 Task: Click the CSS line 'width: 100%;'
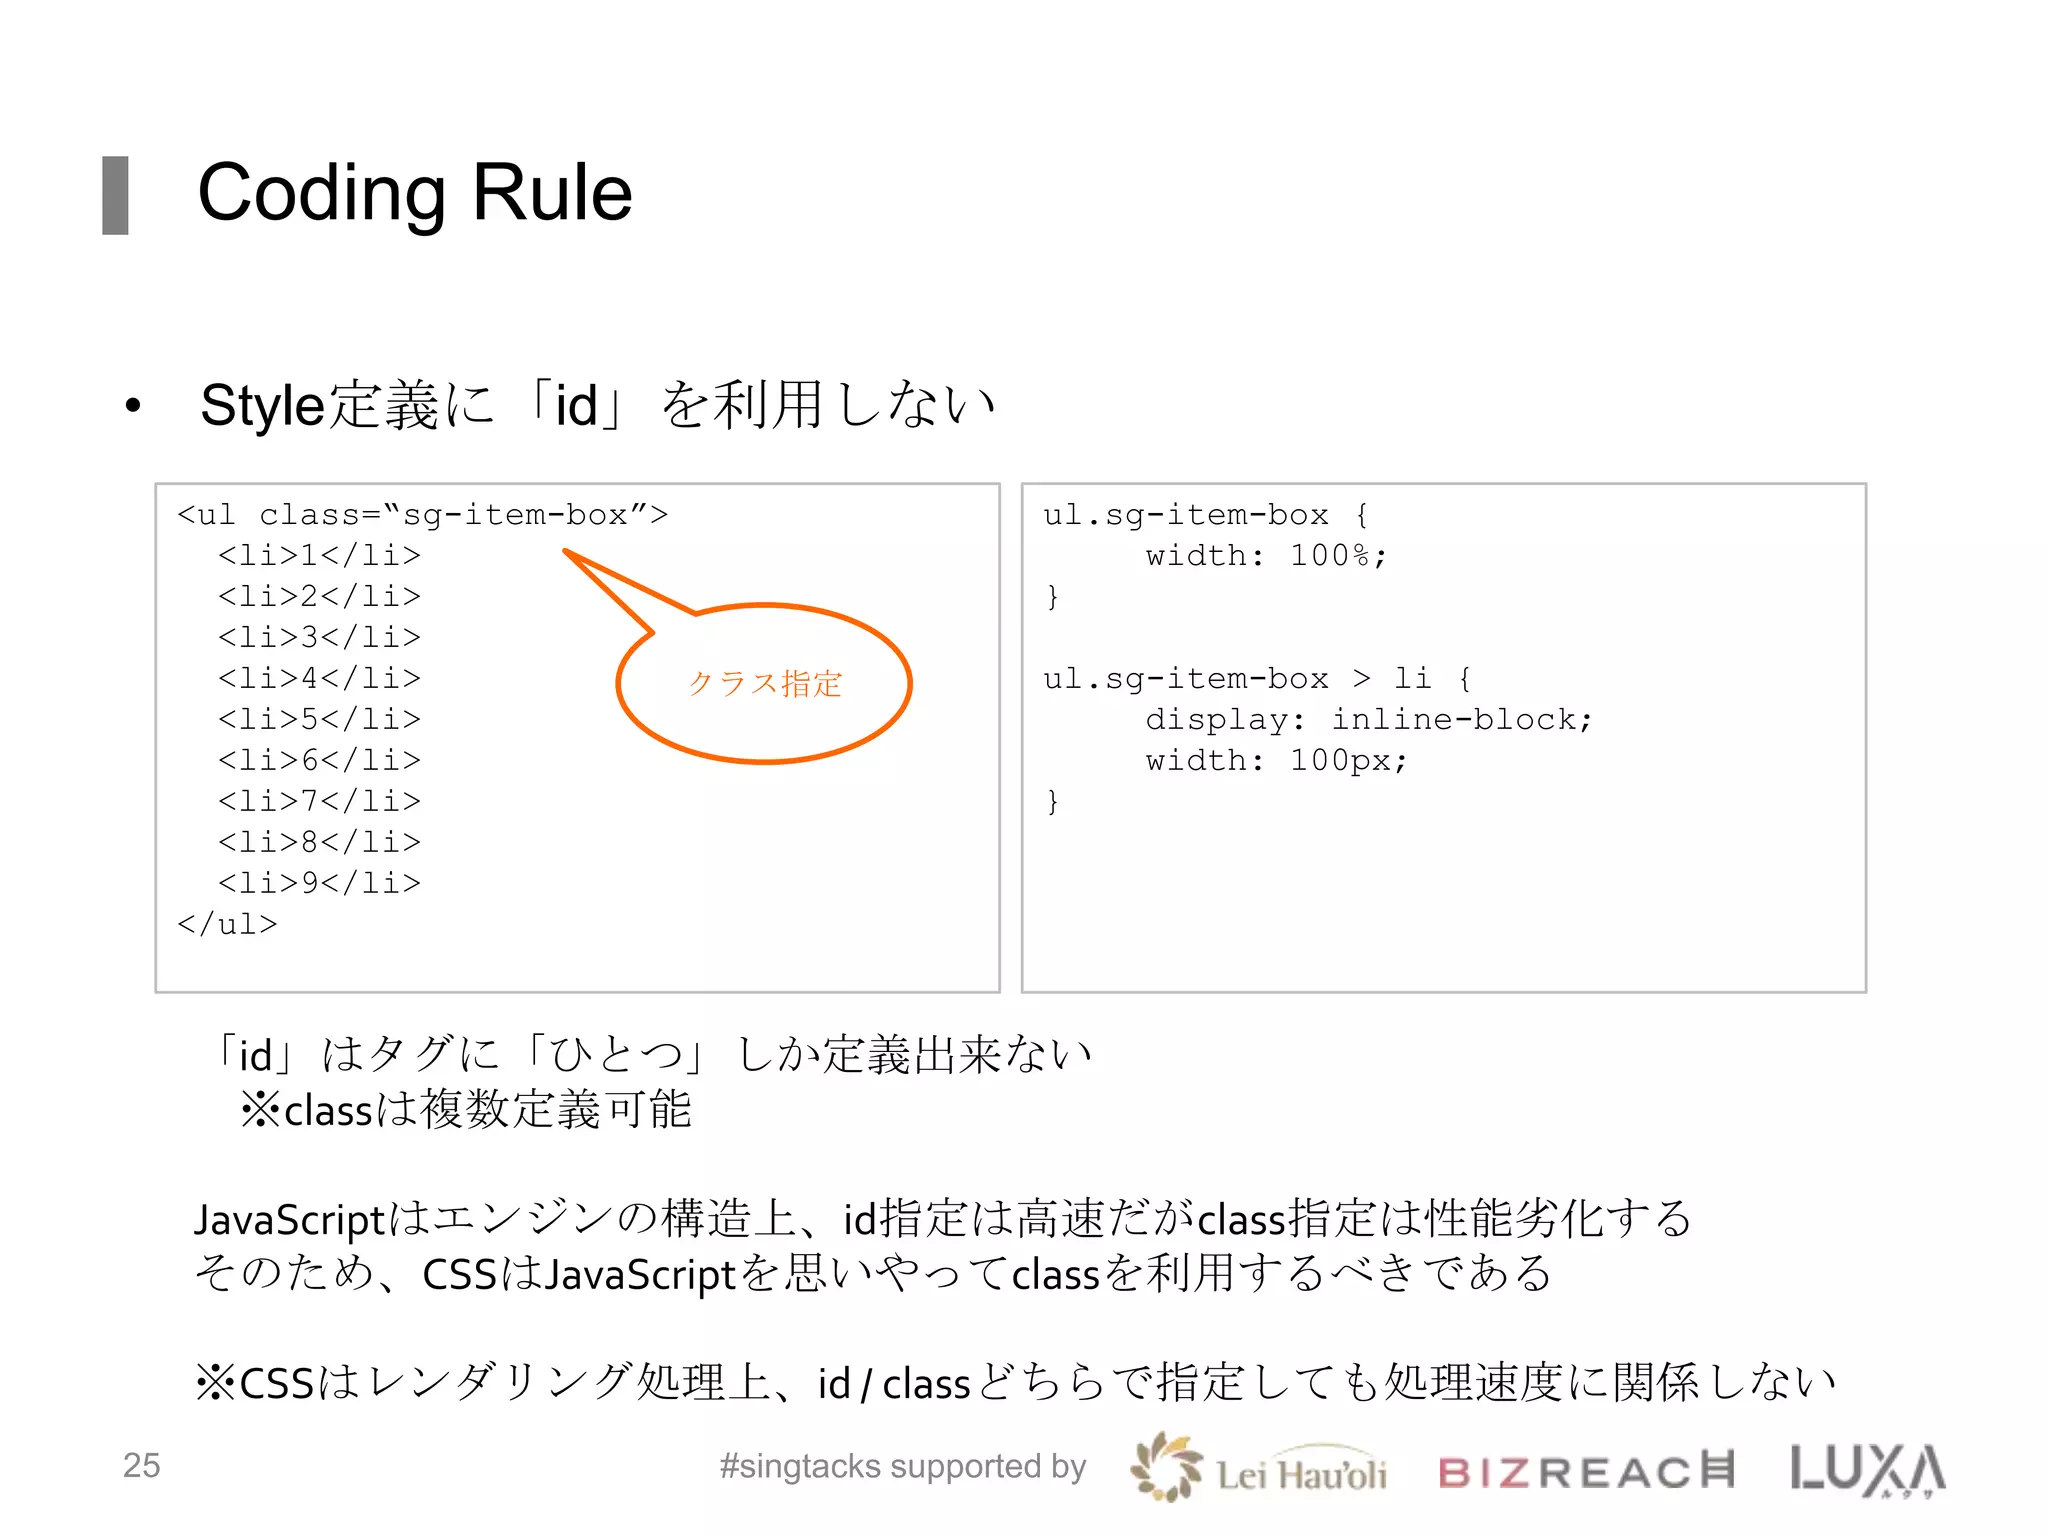(1267, 556)
